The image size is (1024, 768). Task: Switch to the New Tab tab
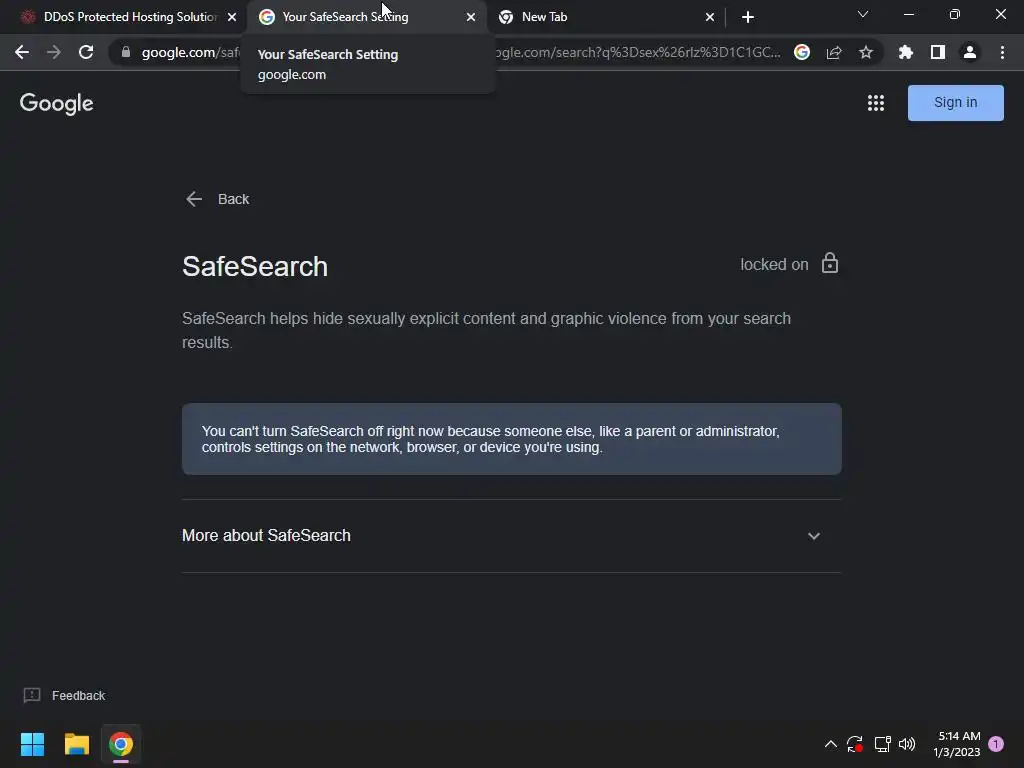point(606,17)
